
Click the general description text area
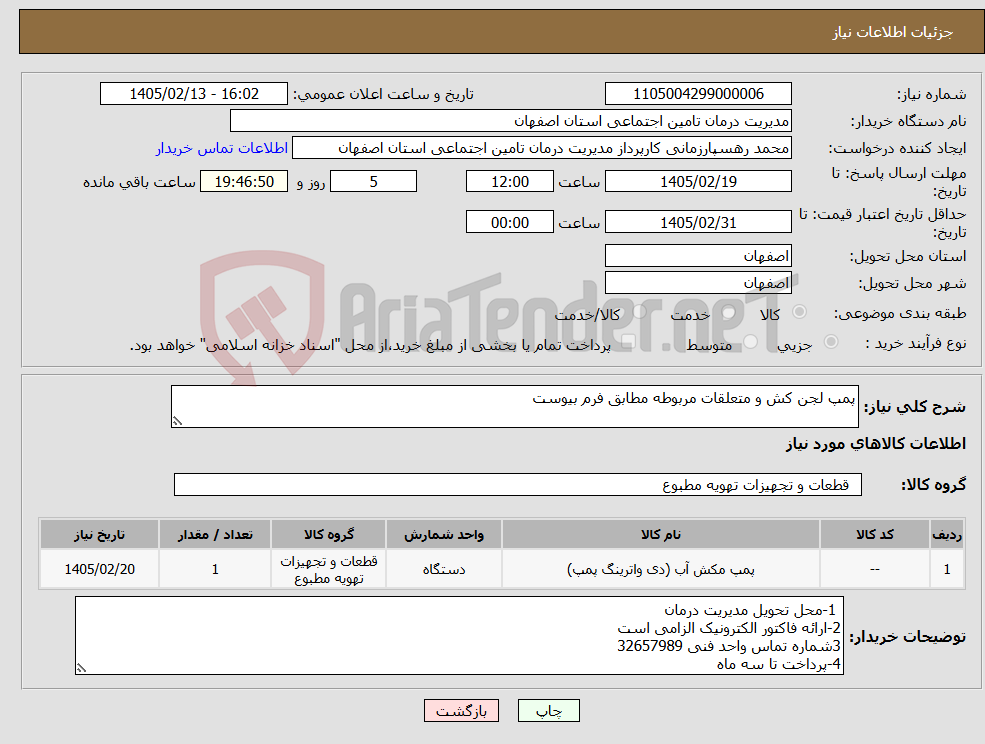point(514,407)
